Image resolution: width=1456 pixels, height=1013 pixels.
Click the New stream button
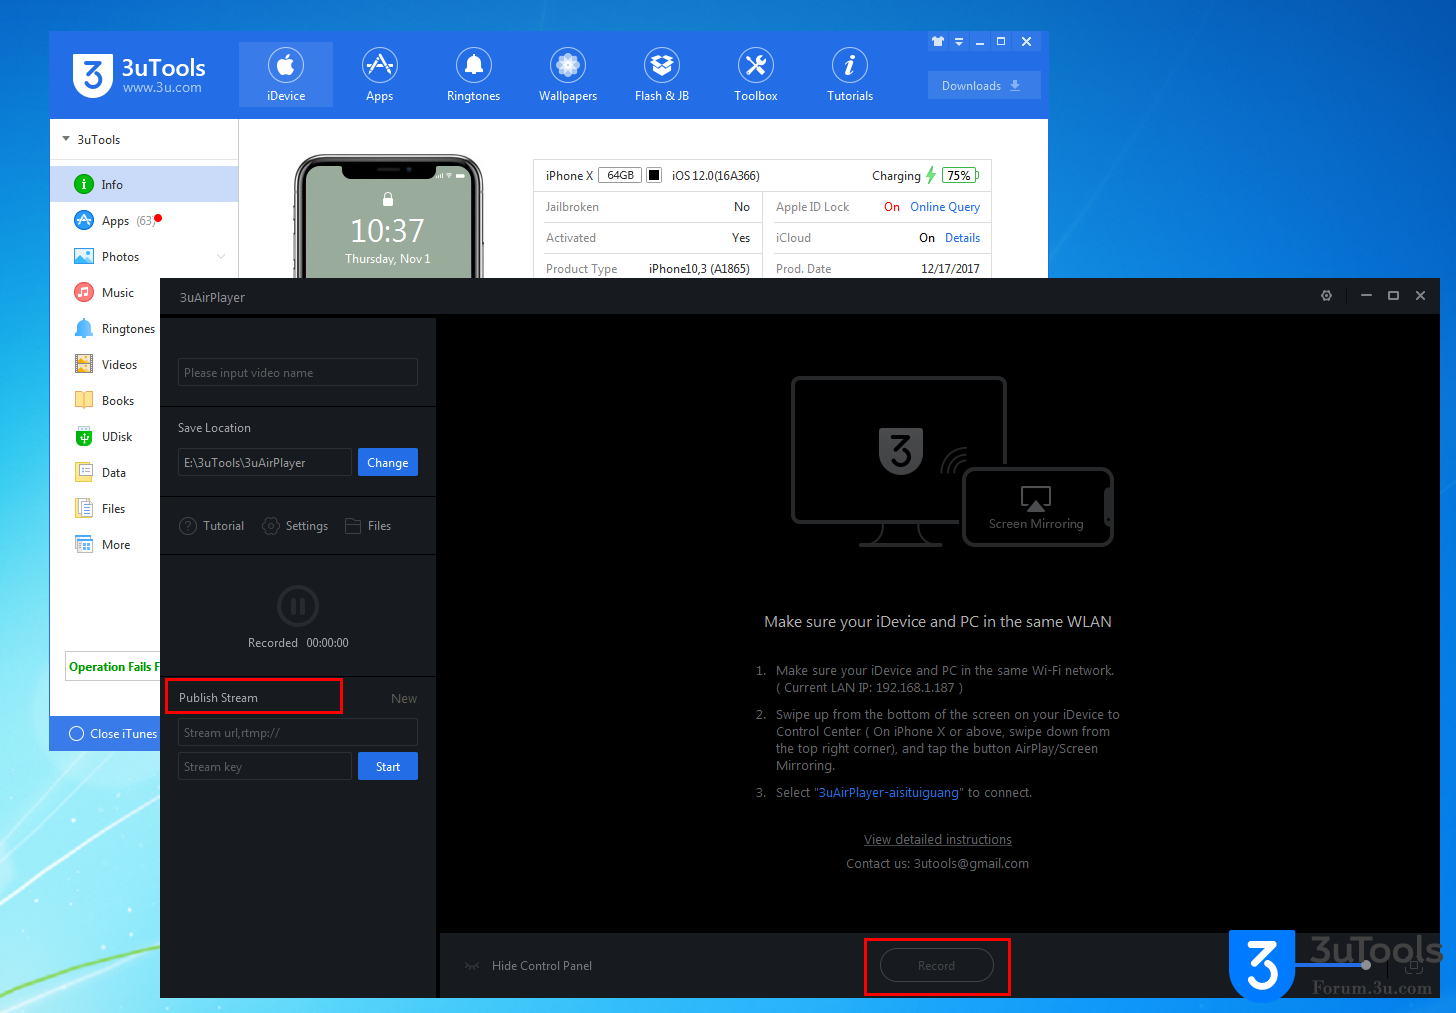(404, 698)
